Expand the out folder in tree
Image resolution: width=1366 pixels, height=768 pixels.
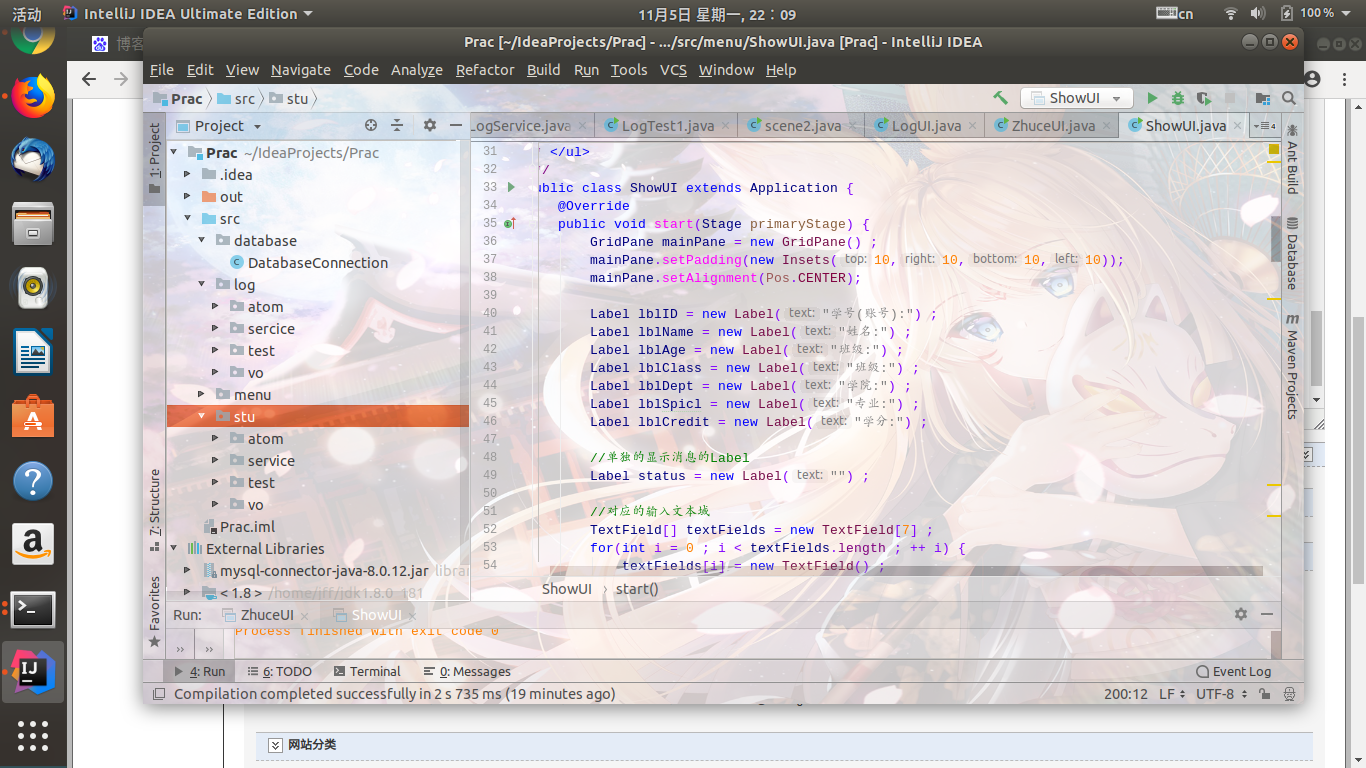point(187,197)
